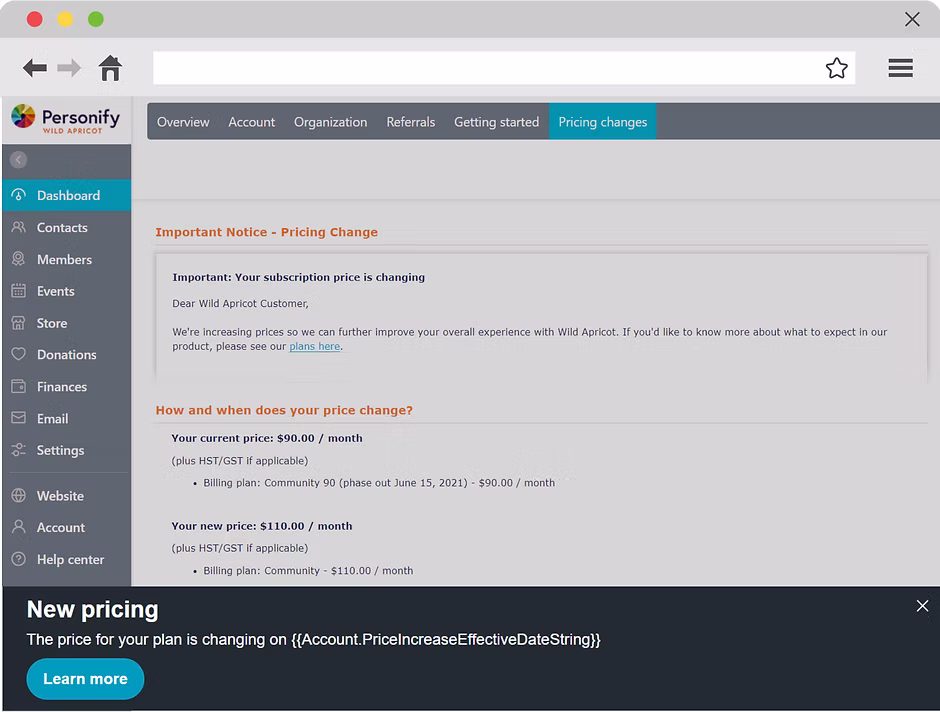
Task: Open Account in sidebar menu
Action: (67, 527)
